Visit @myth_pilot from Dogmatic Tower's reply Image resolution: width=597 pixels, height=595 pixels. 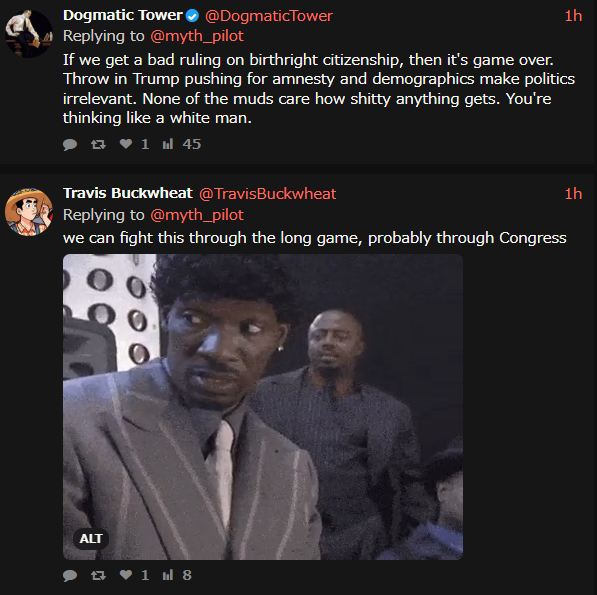197,36
